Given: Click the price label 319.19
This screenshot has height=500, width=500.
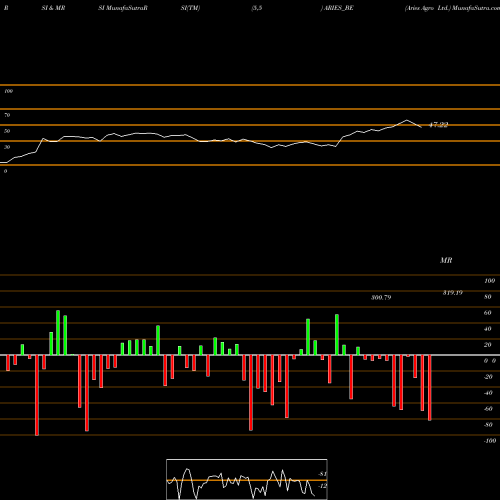Looking at the screenshot, I should point(453,293).
